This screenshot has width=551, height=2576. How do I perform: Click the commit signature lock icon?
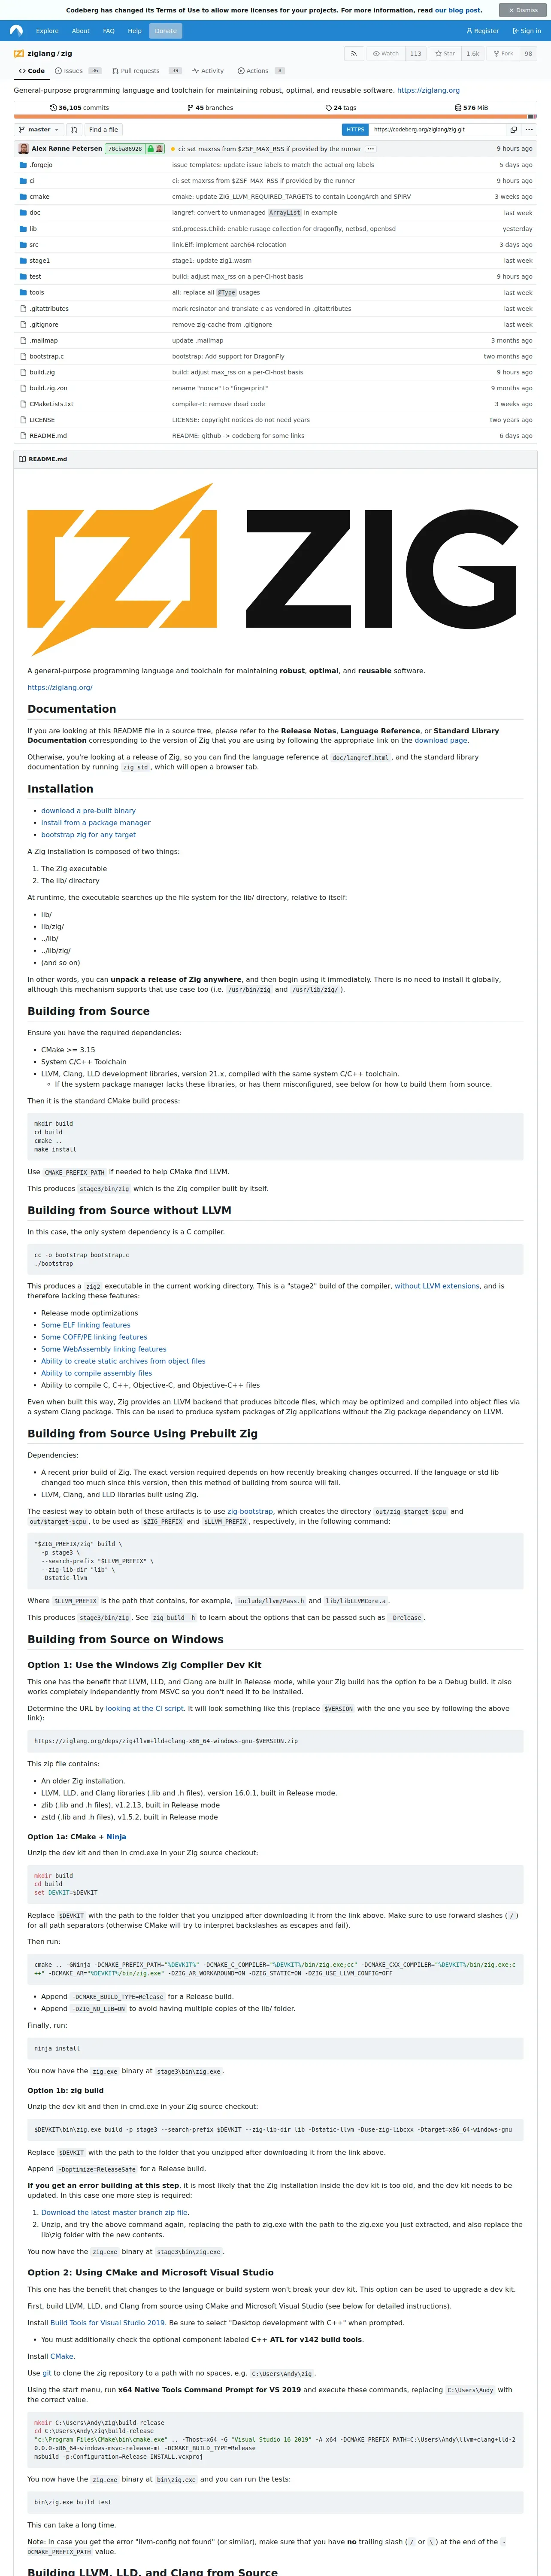click(150, 149)
